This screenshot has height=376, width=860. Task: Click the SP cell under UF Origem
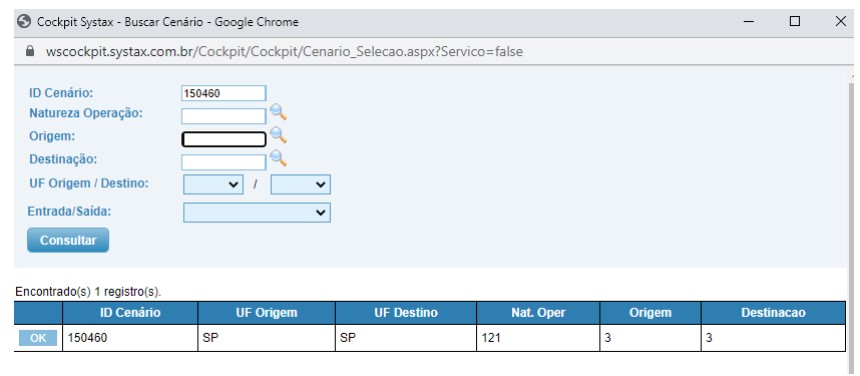267,338
